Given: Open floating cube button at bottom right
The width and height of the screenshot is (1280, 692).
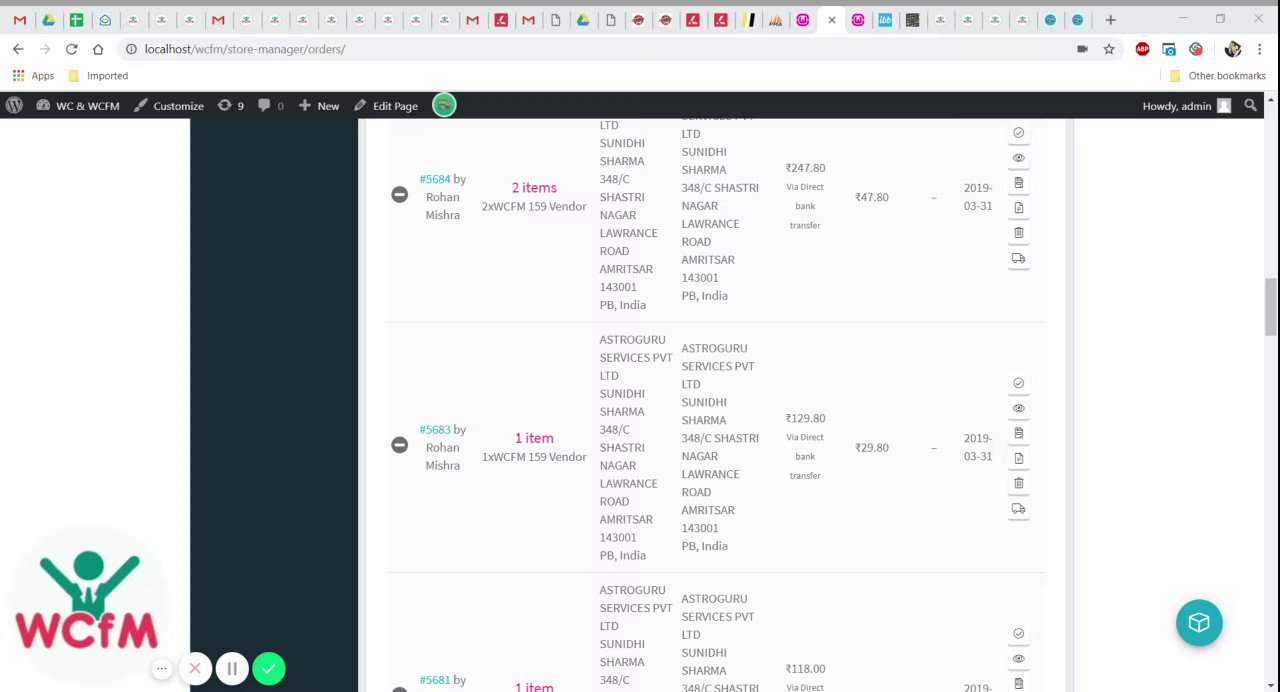Looking at the screenshot, I should pyautogui.click(x=1199, y=622).
